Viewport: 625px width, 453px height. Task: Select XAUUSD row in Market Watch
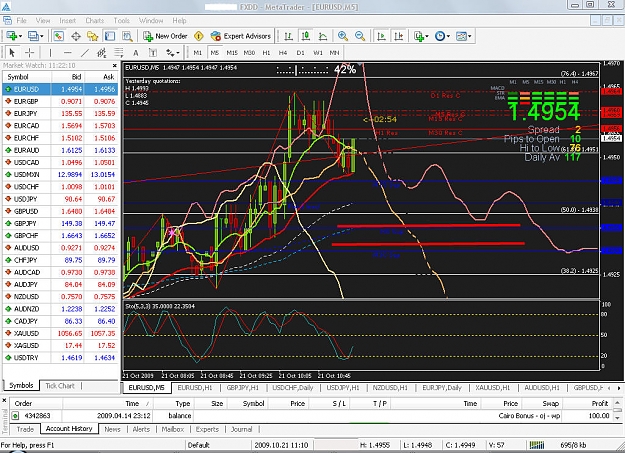point(61,333)
